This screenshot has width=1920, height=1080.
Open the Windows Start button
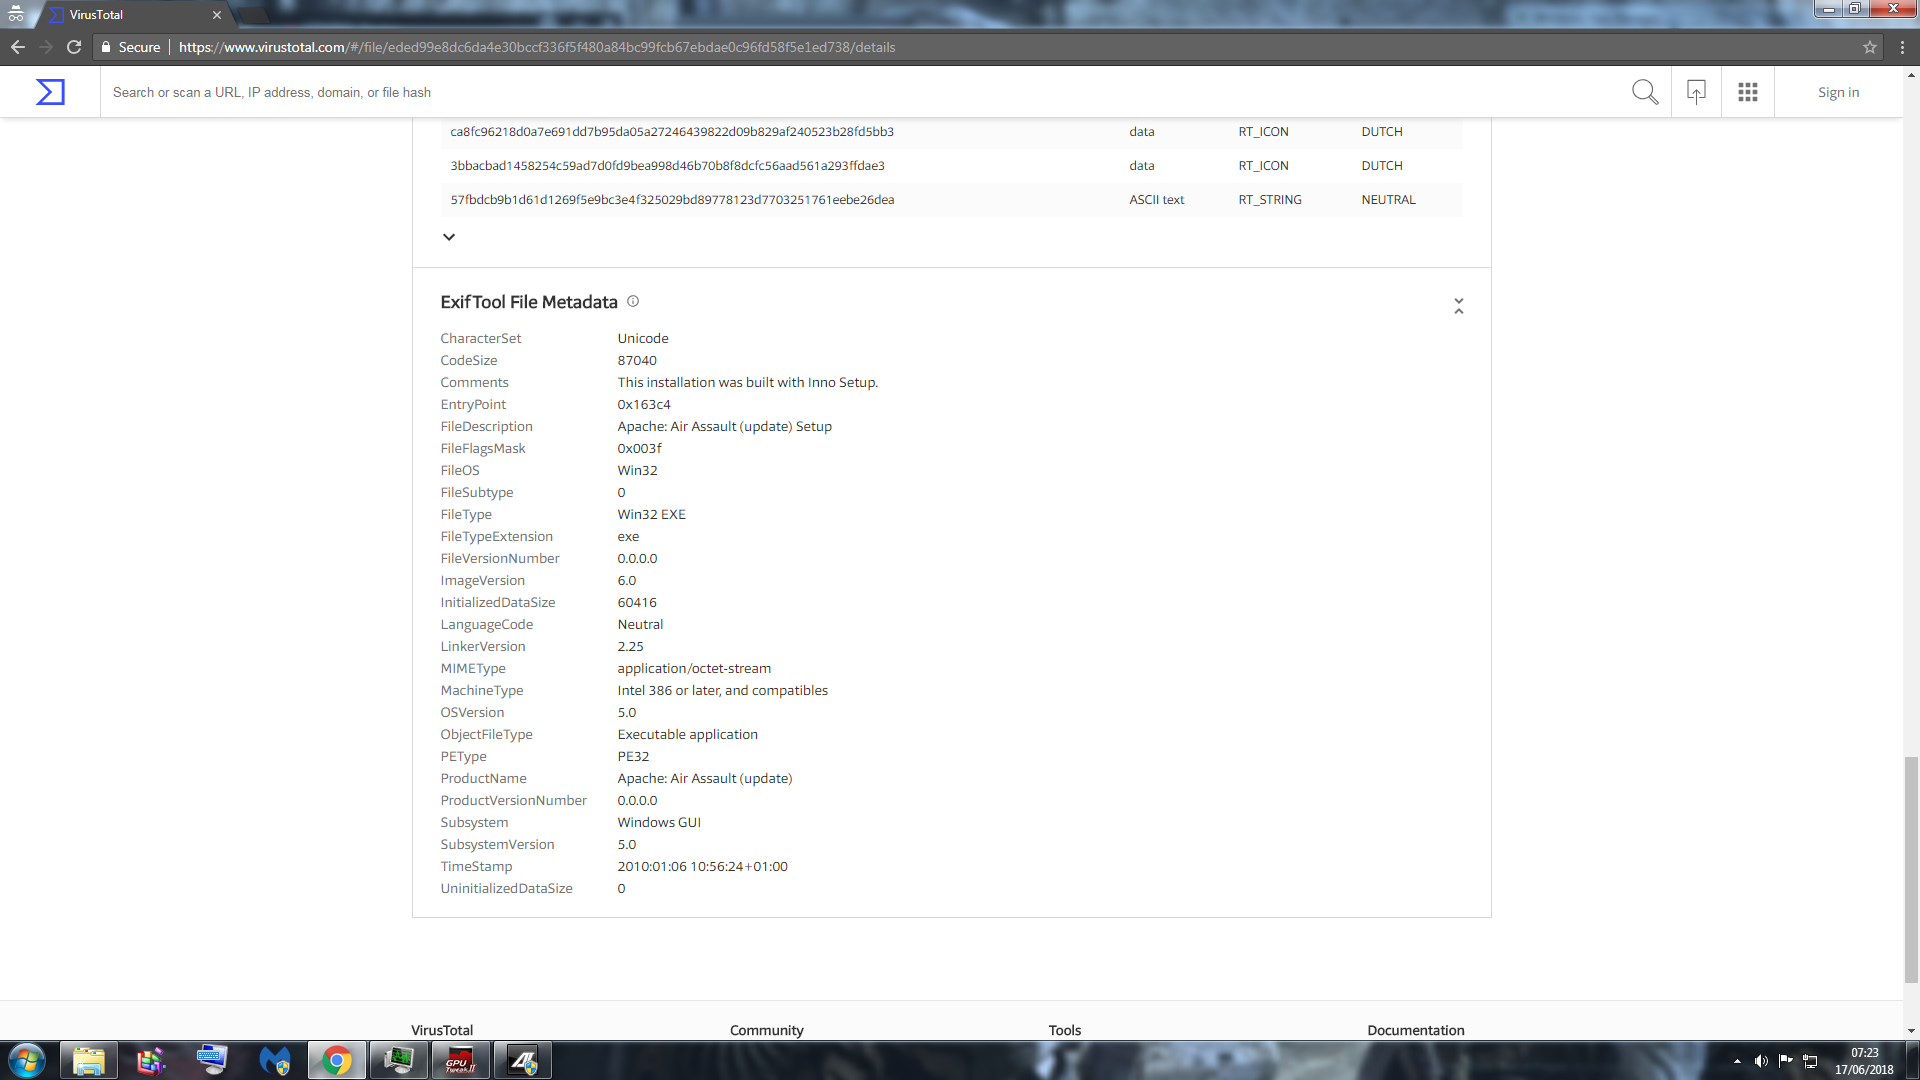(27, 1060)
